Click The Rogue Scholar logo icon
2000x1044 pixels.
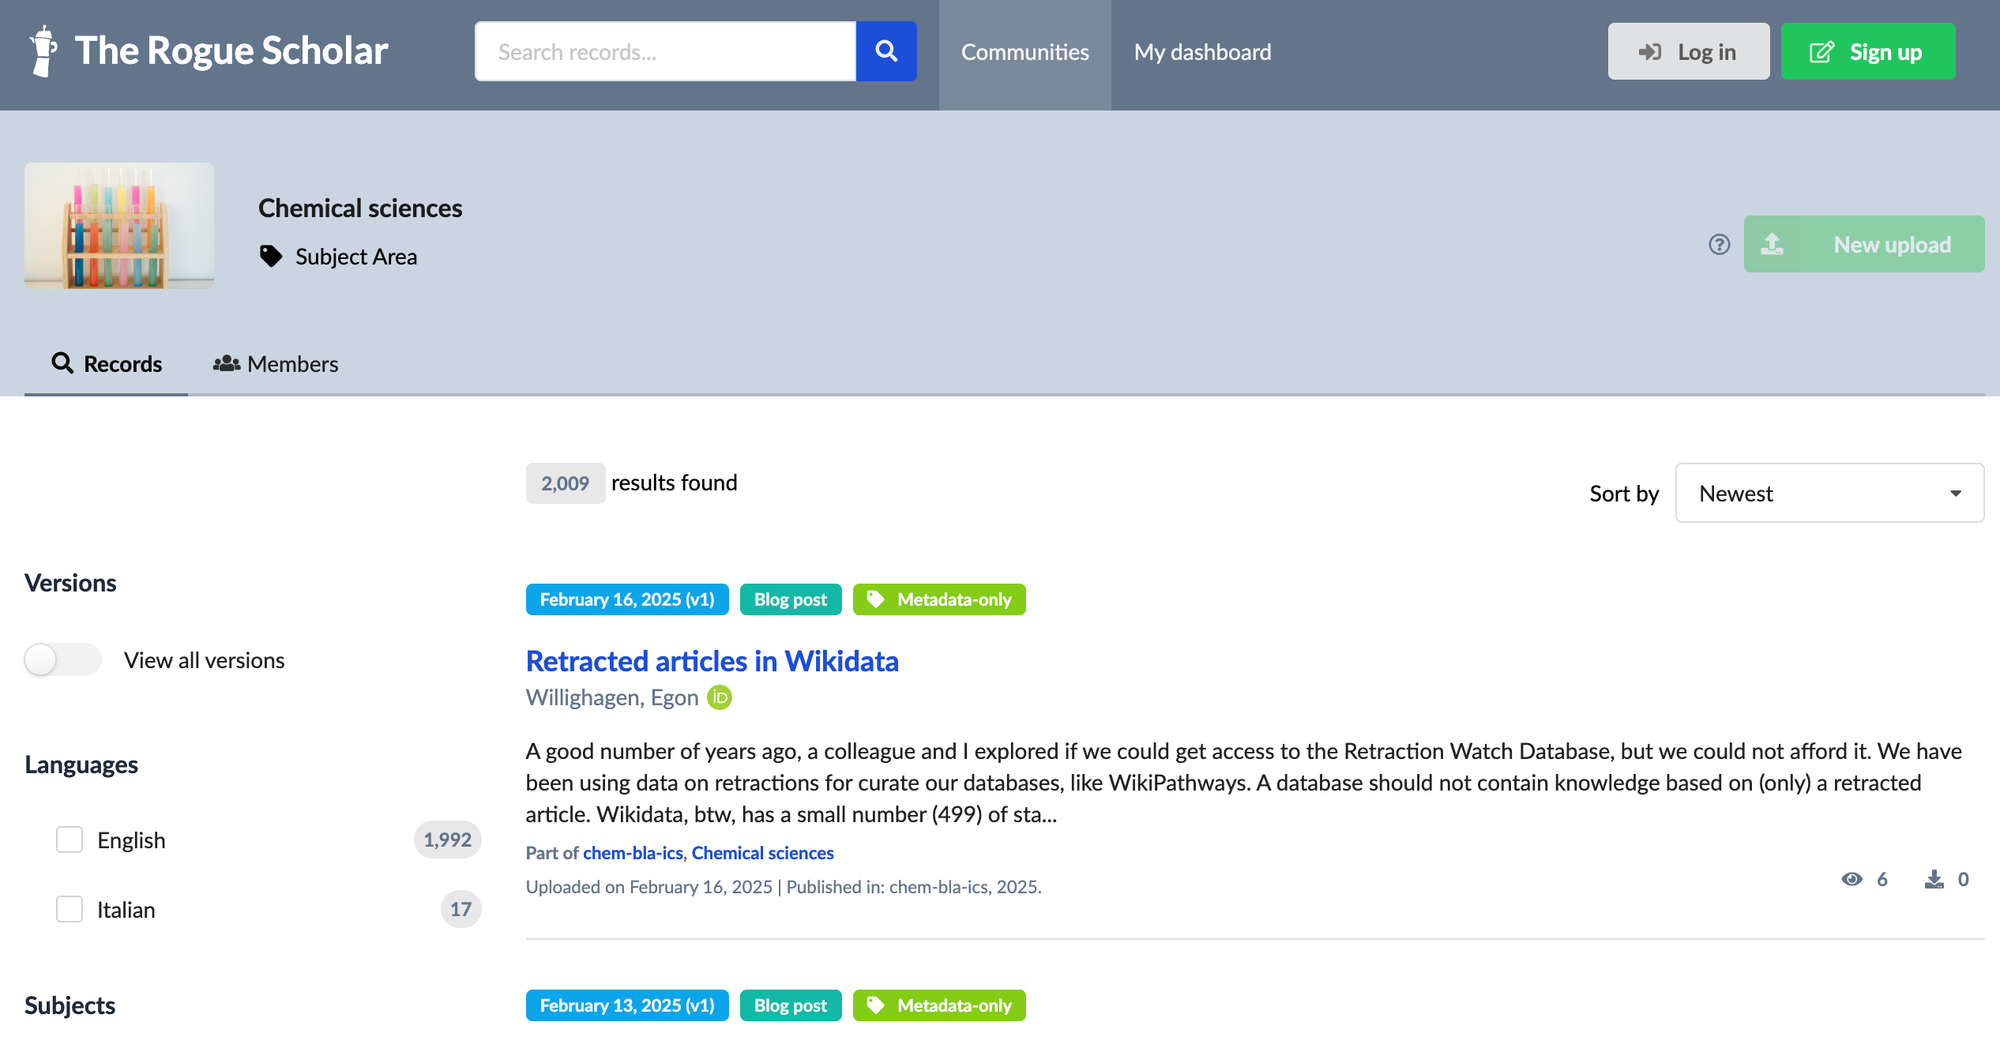pyautogui.click(x=43, y=50)
